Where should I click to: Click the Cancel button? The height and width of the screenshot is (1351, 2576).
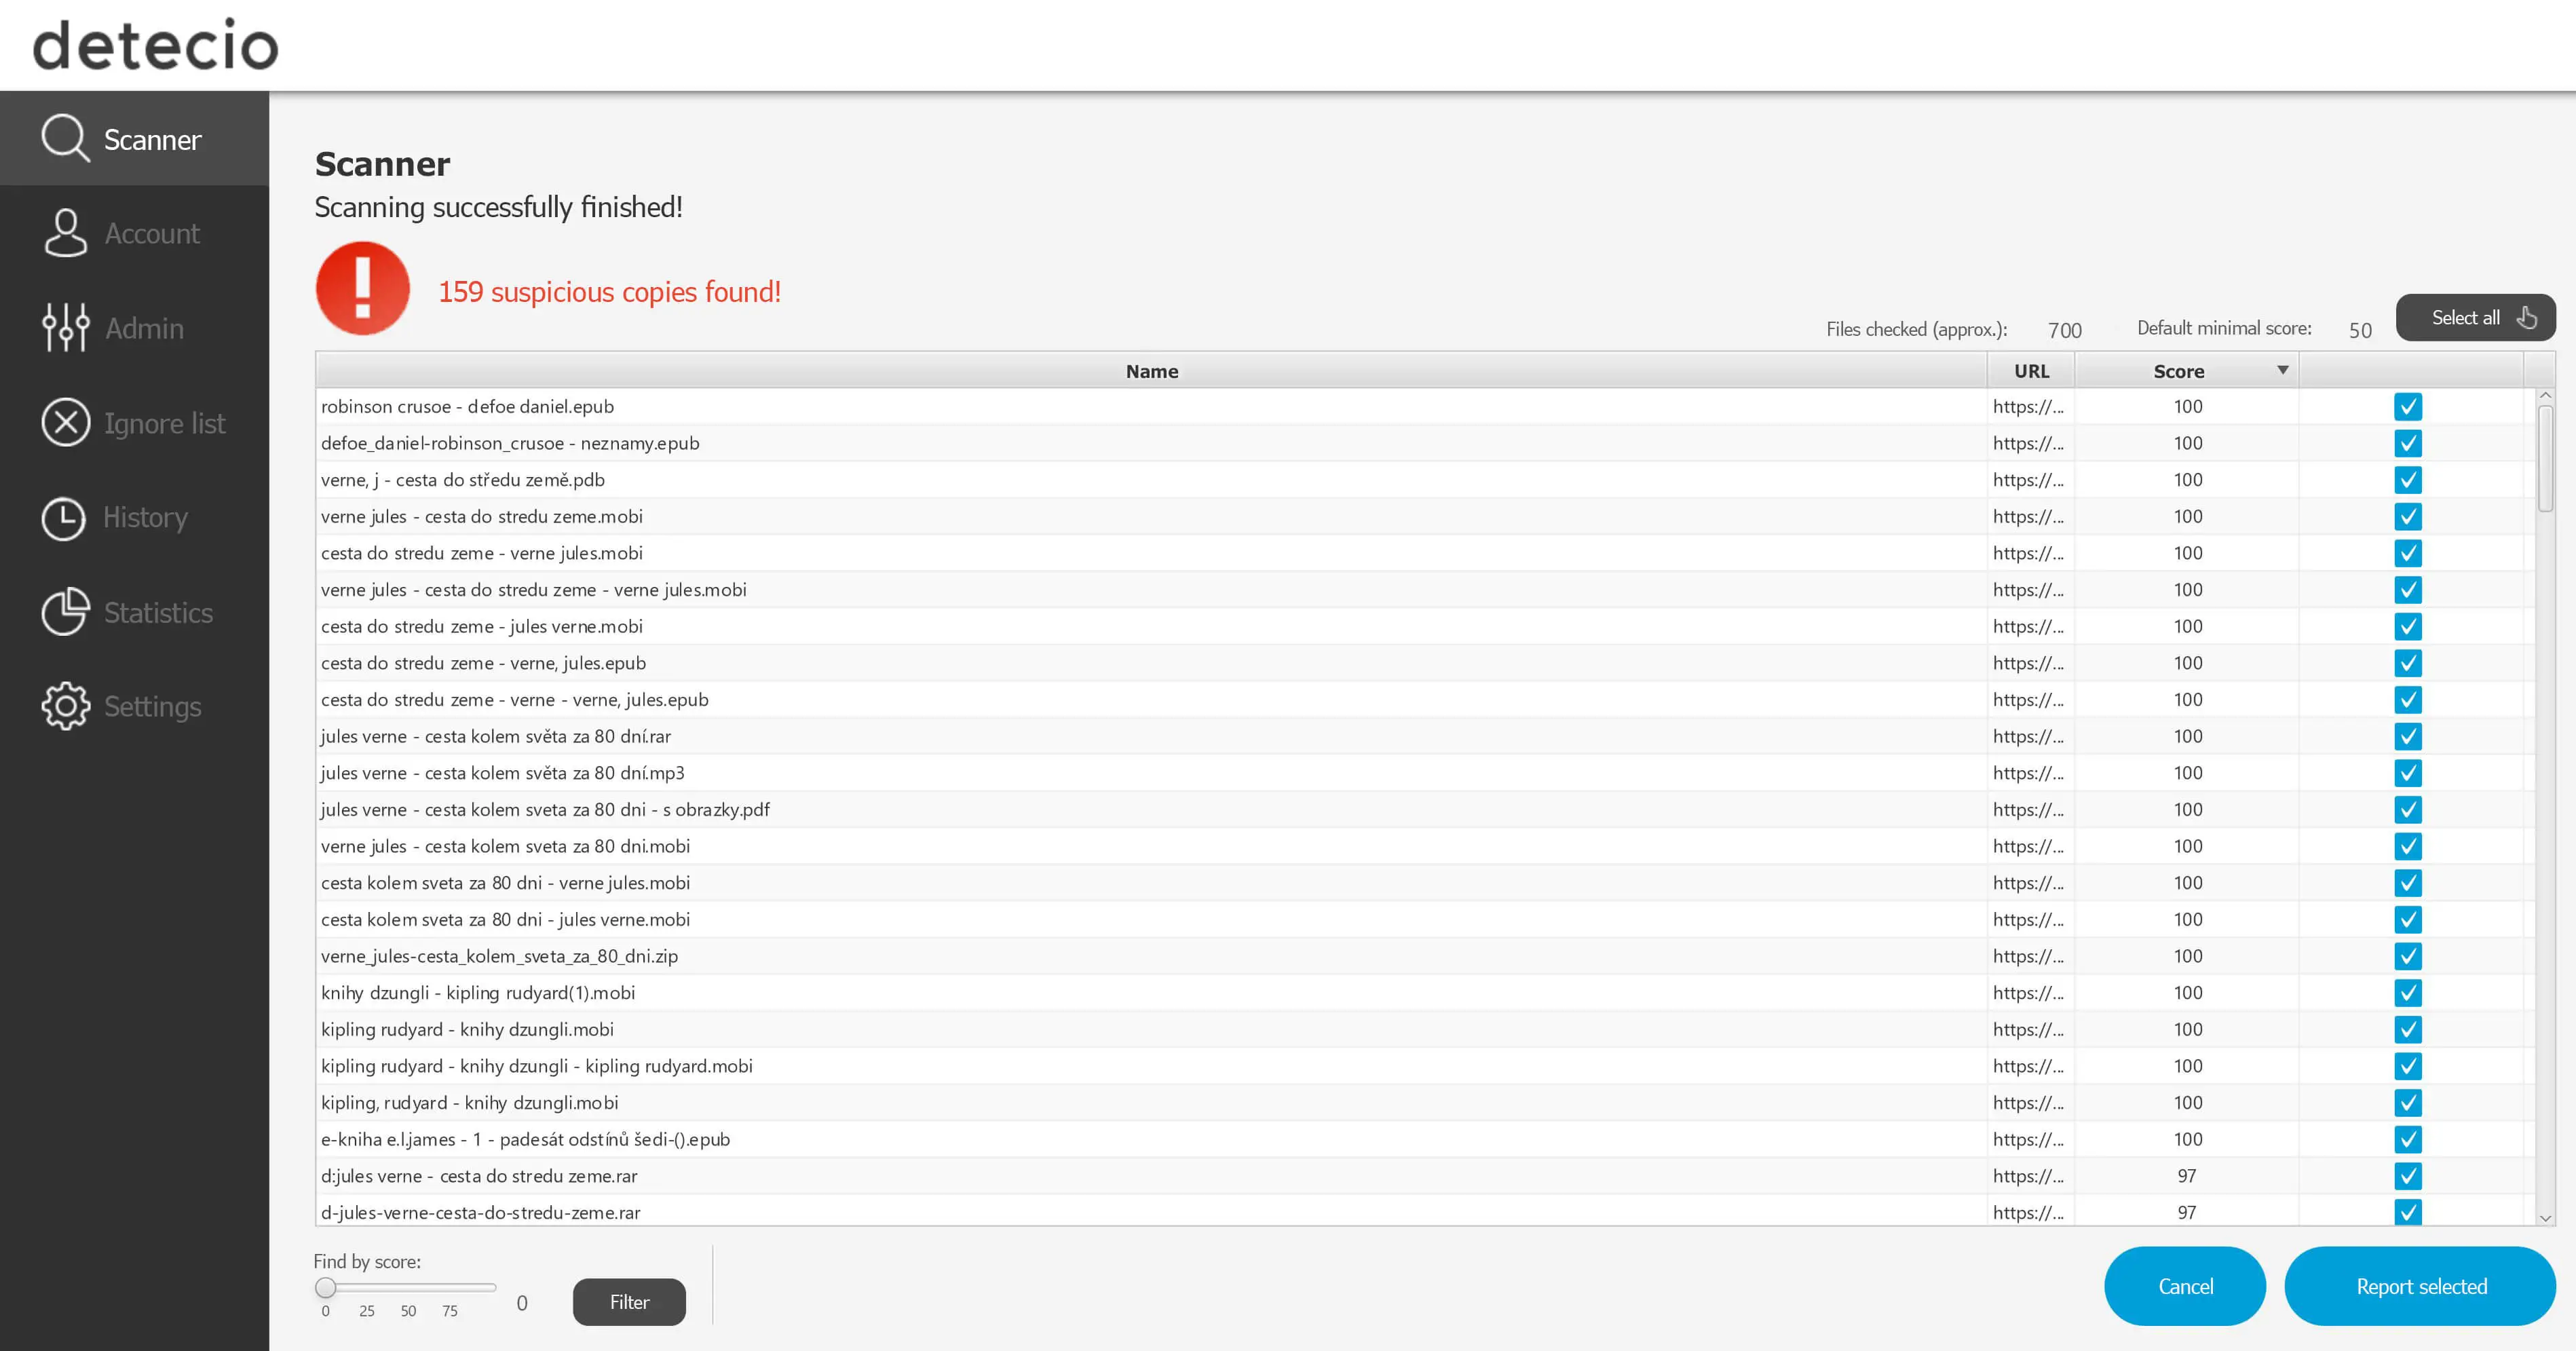pyautogui.click(x=2185, y=1286)
